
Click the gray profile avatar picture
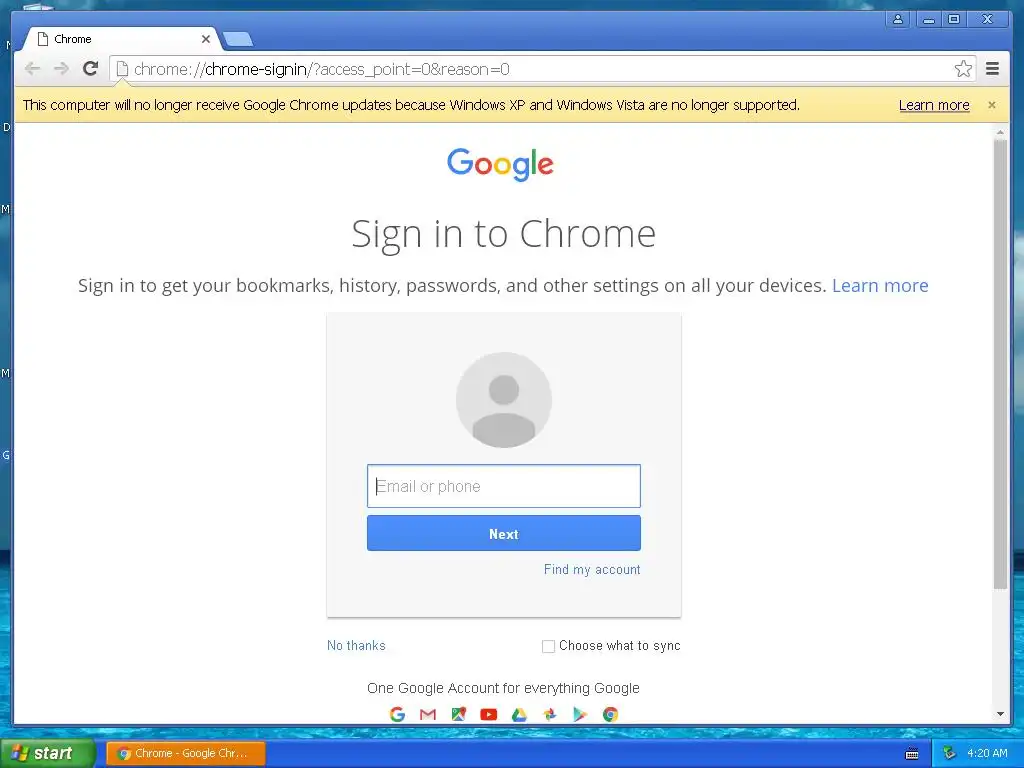(x=504, y=400)
